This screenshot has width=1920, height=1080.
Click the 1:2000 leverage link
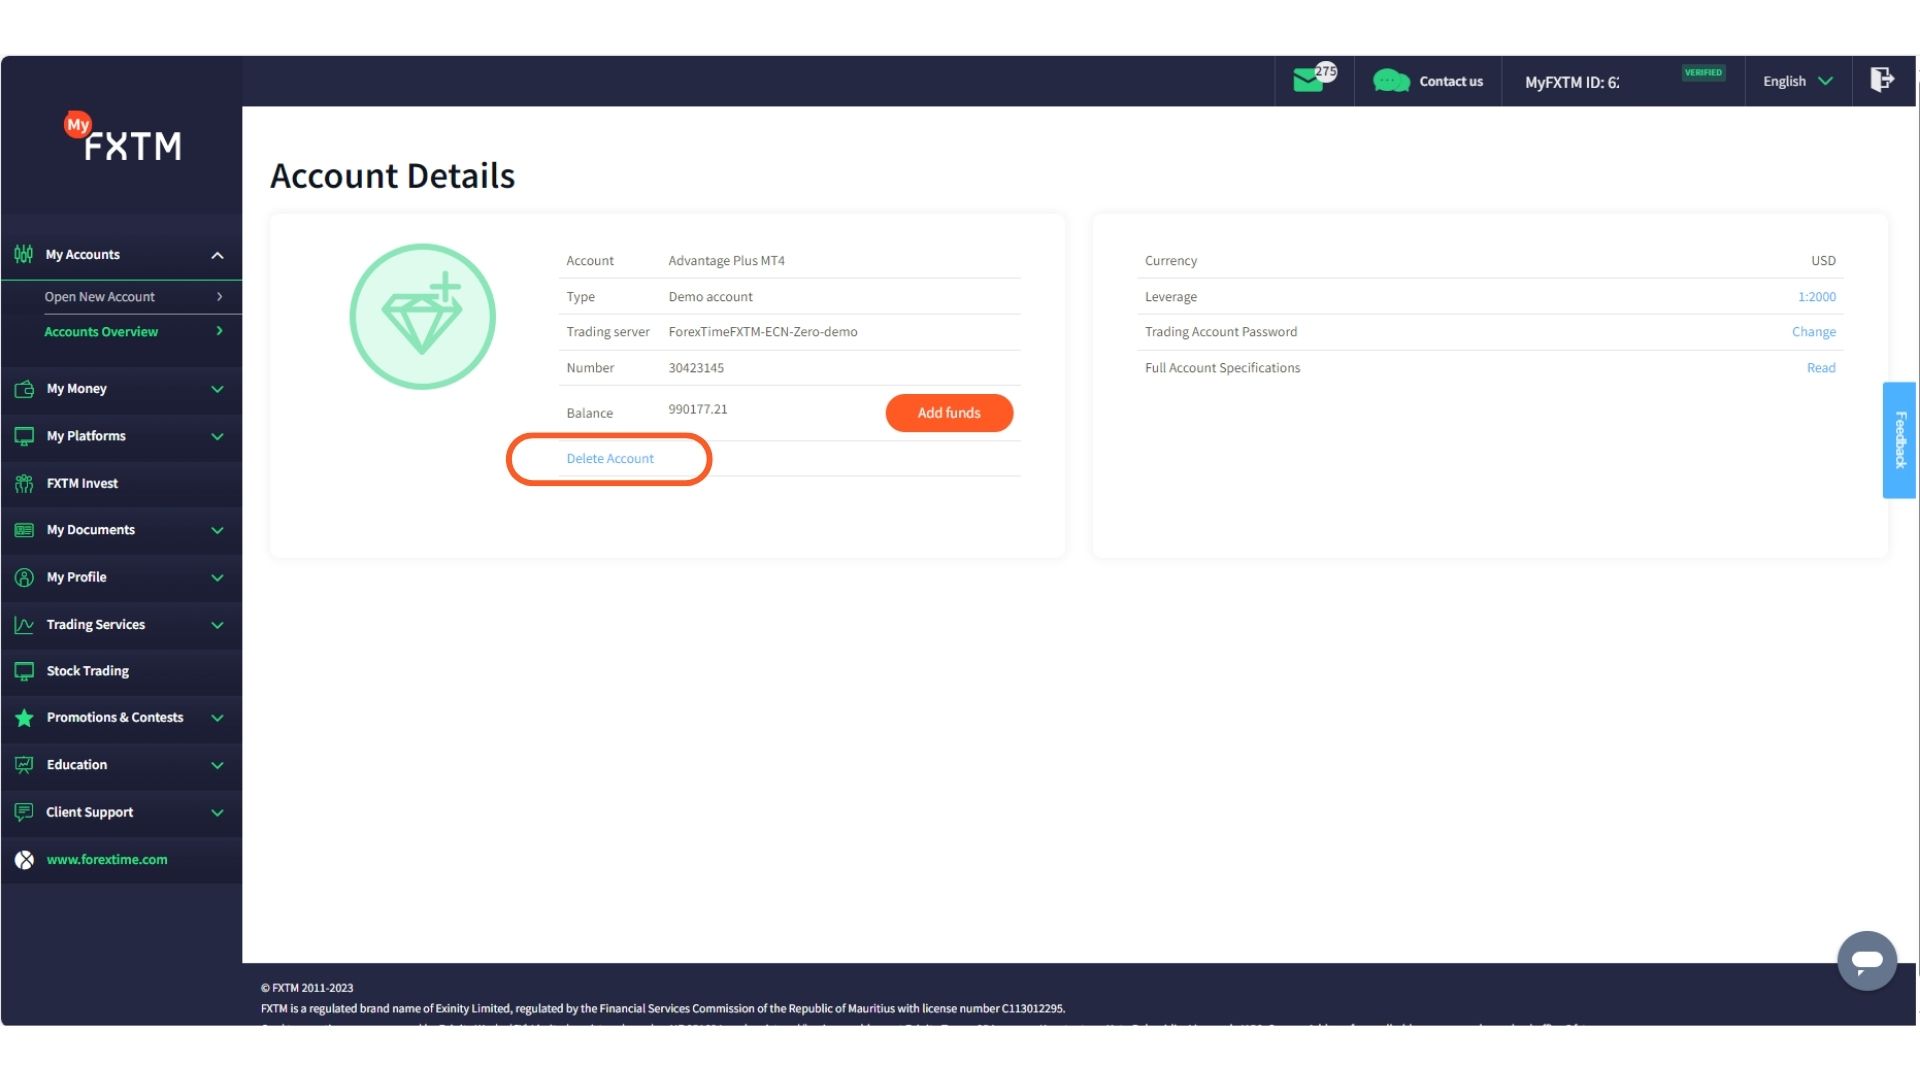1816,297
